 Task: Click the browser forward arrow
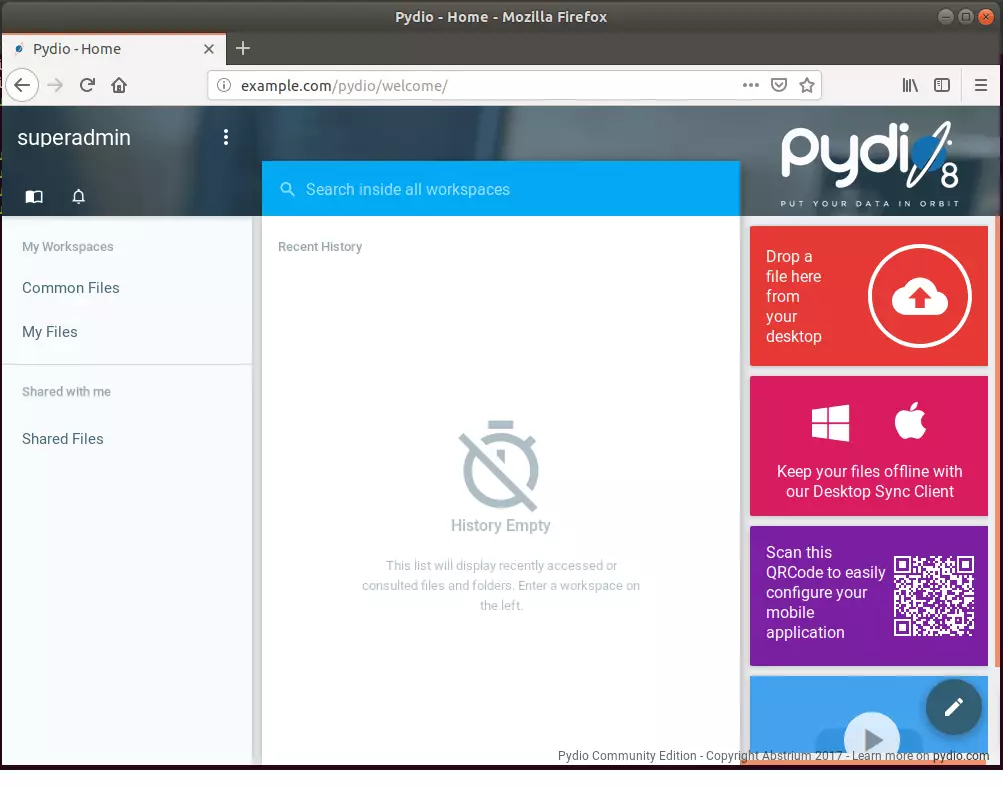tap(56, 85)
